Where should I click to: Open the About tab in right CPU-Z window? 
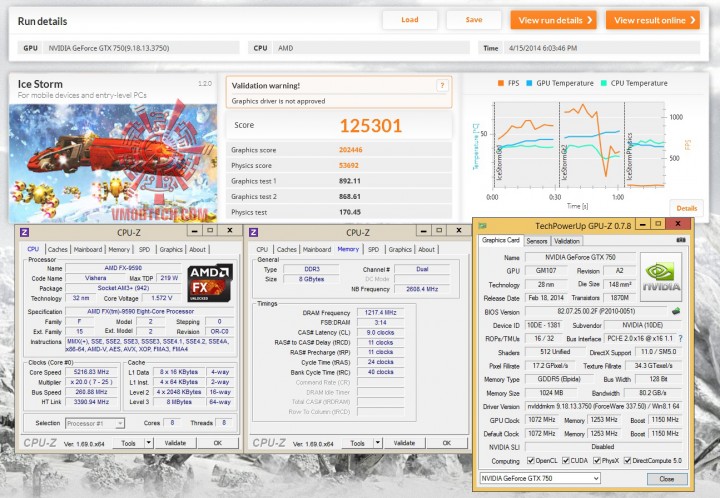(426, 249)
